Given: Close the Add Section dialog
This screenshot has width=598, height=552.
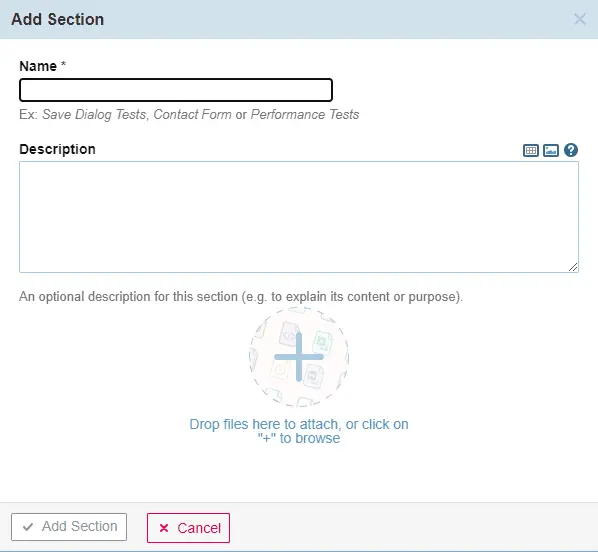Looking at the screenshot, I should pos(580,19).
